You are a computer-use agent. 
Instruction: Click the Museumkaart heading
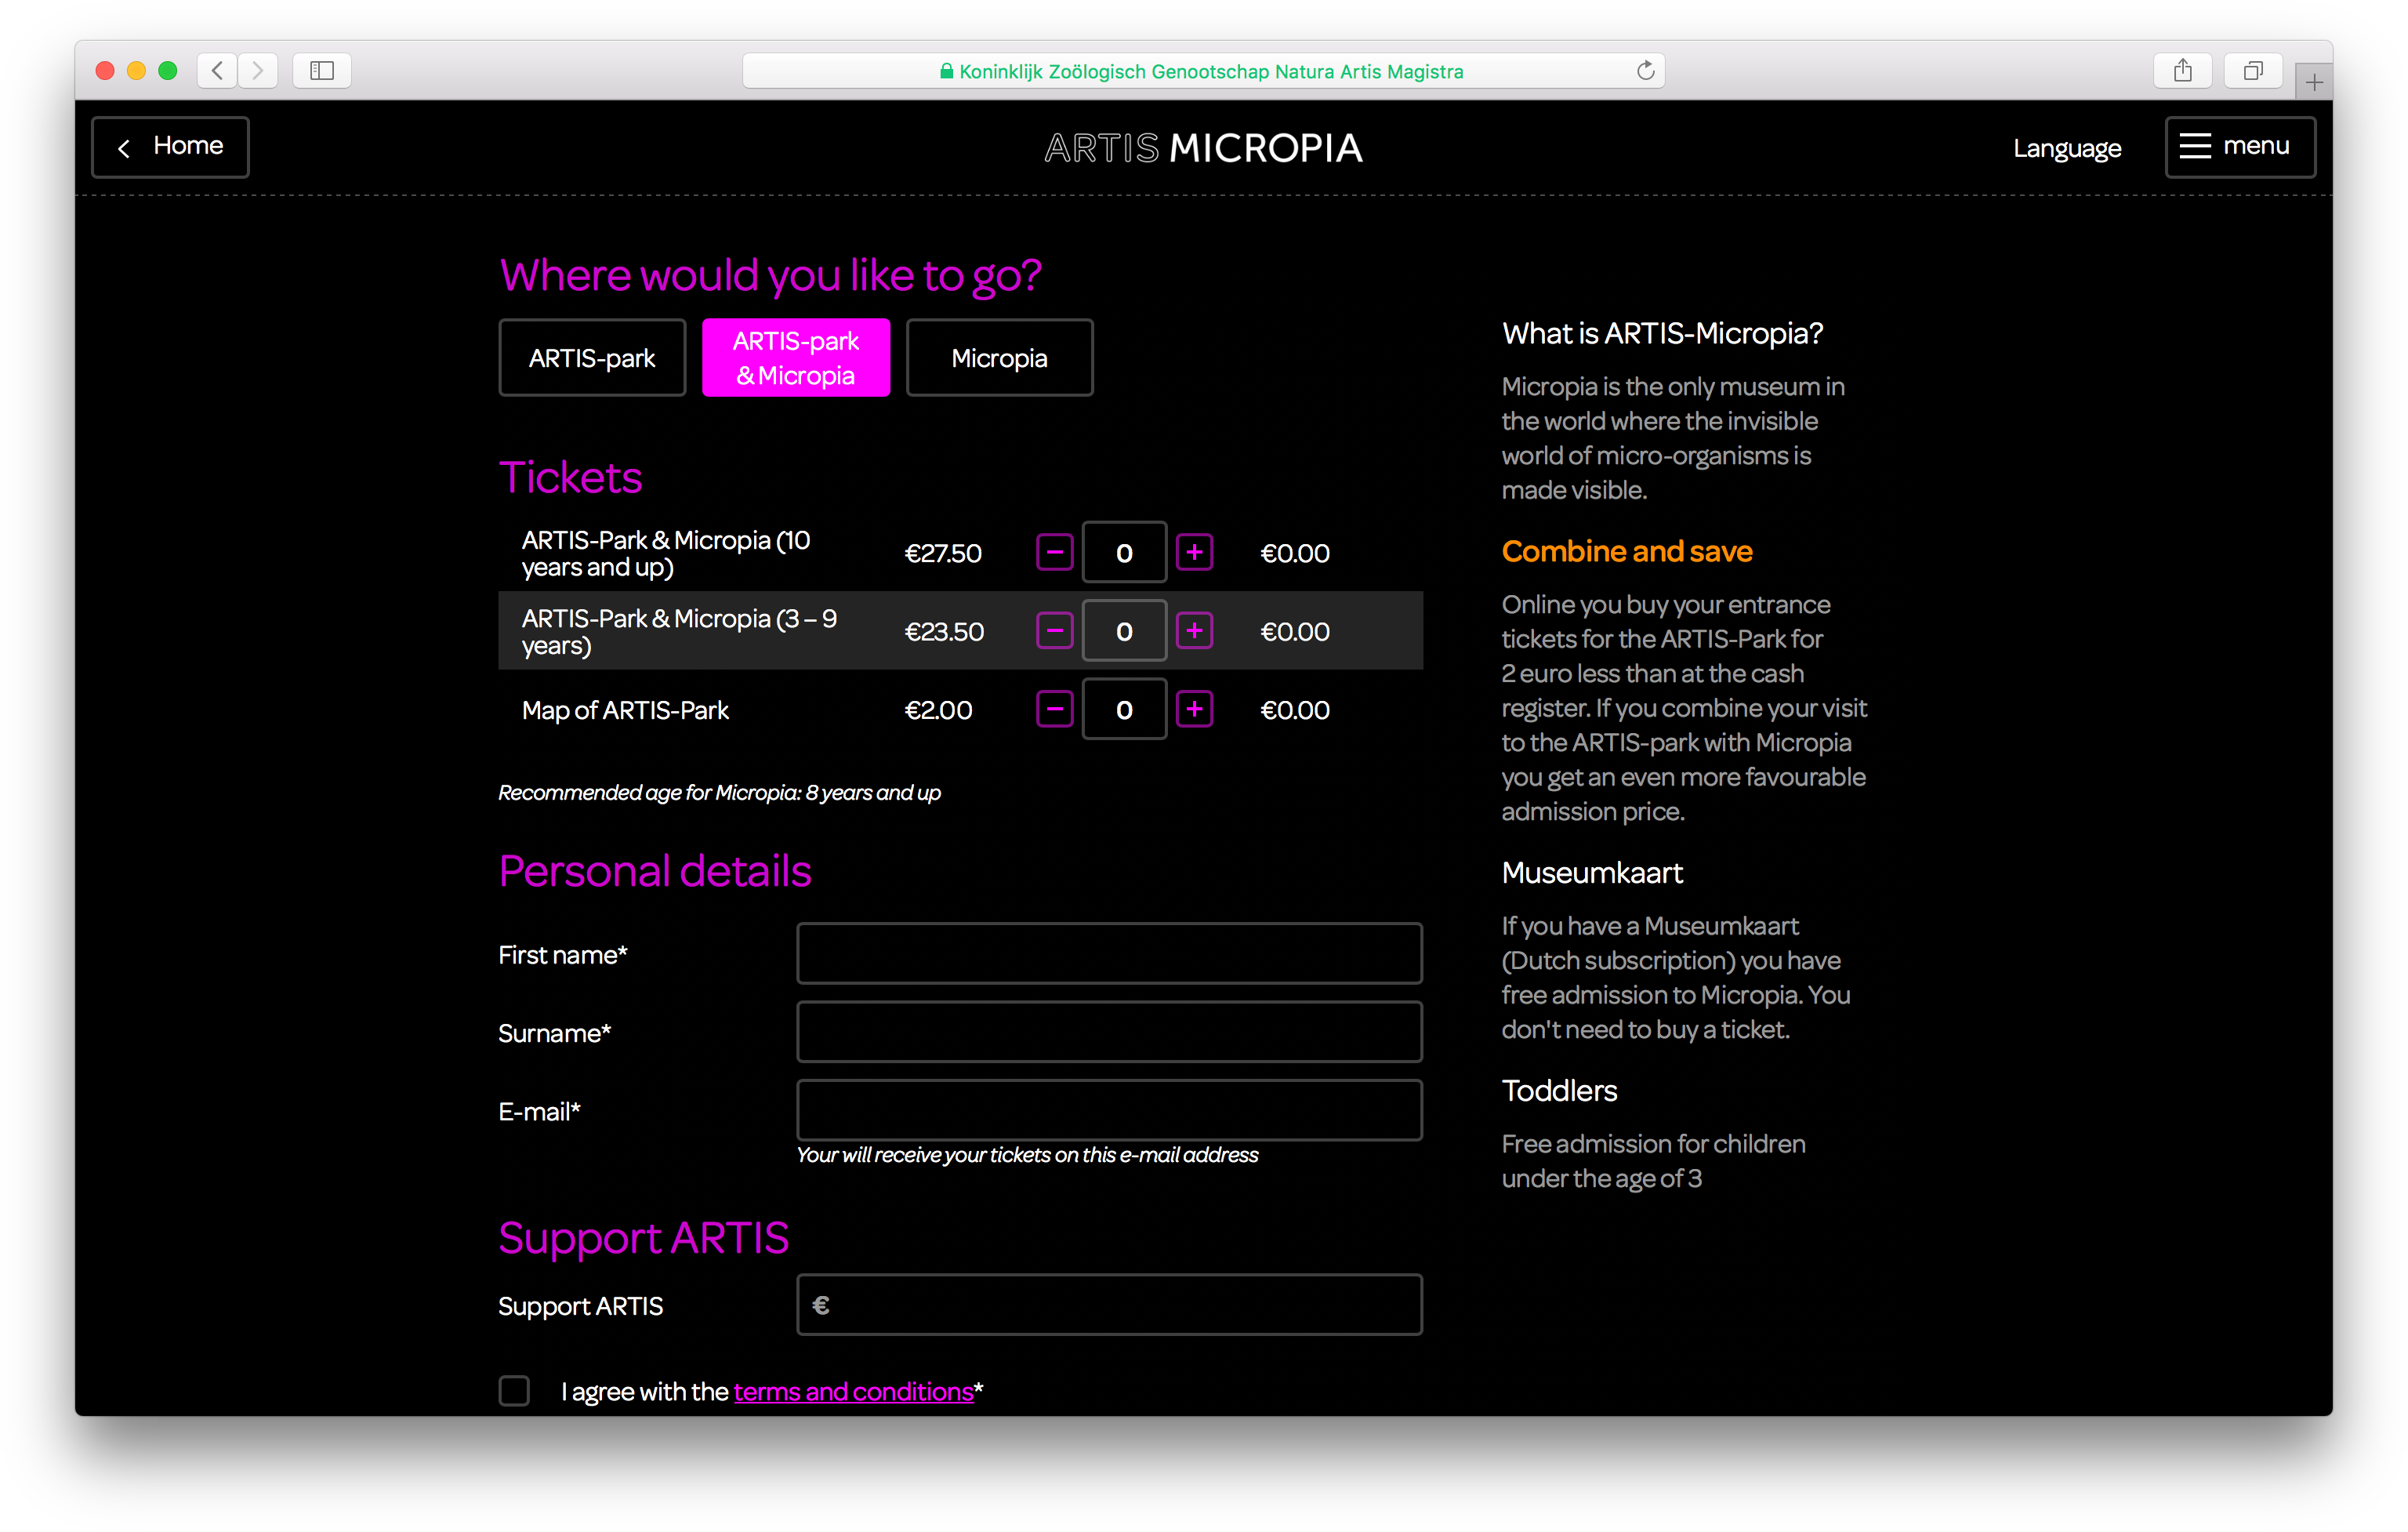click(x=1592, y=873)
